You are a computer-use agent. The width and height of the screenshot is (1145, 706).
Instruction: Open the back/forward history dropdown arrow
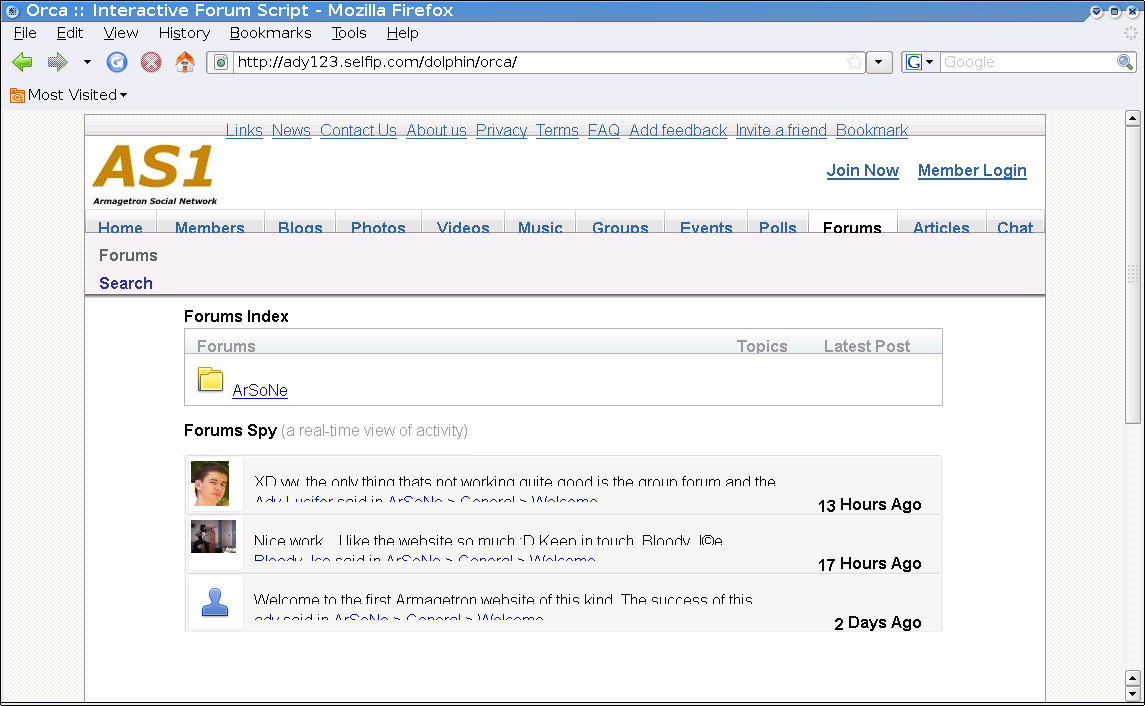tap(87, 62)
